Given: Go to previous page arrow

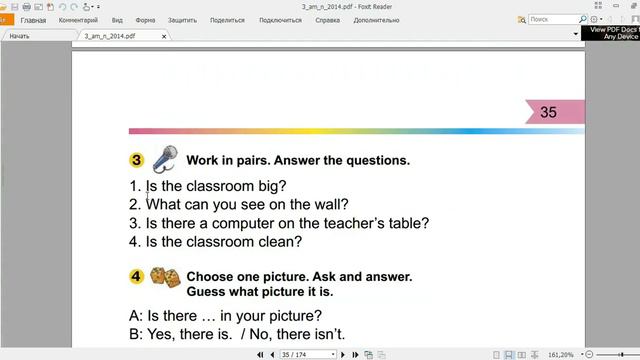Looking at the screenshot, I should pyautogui.click(x=272, y=355).
